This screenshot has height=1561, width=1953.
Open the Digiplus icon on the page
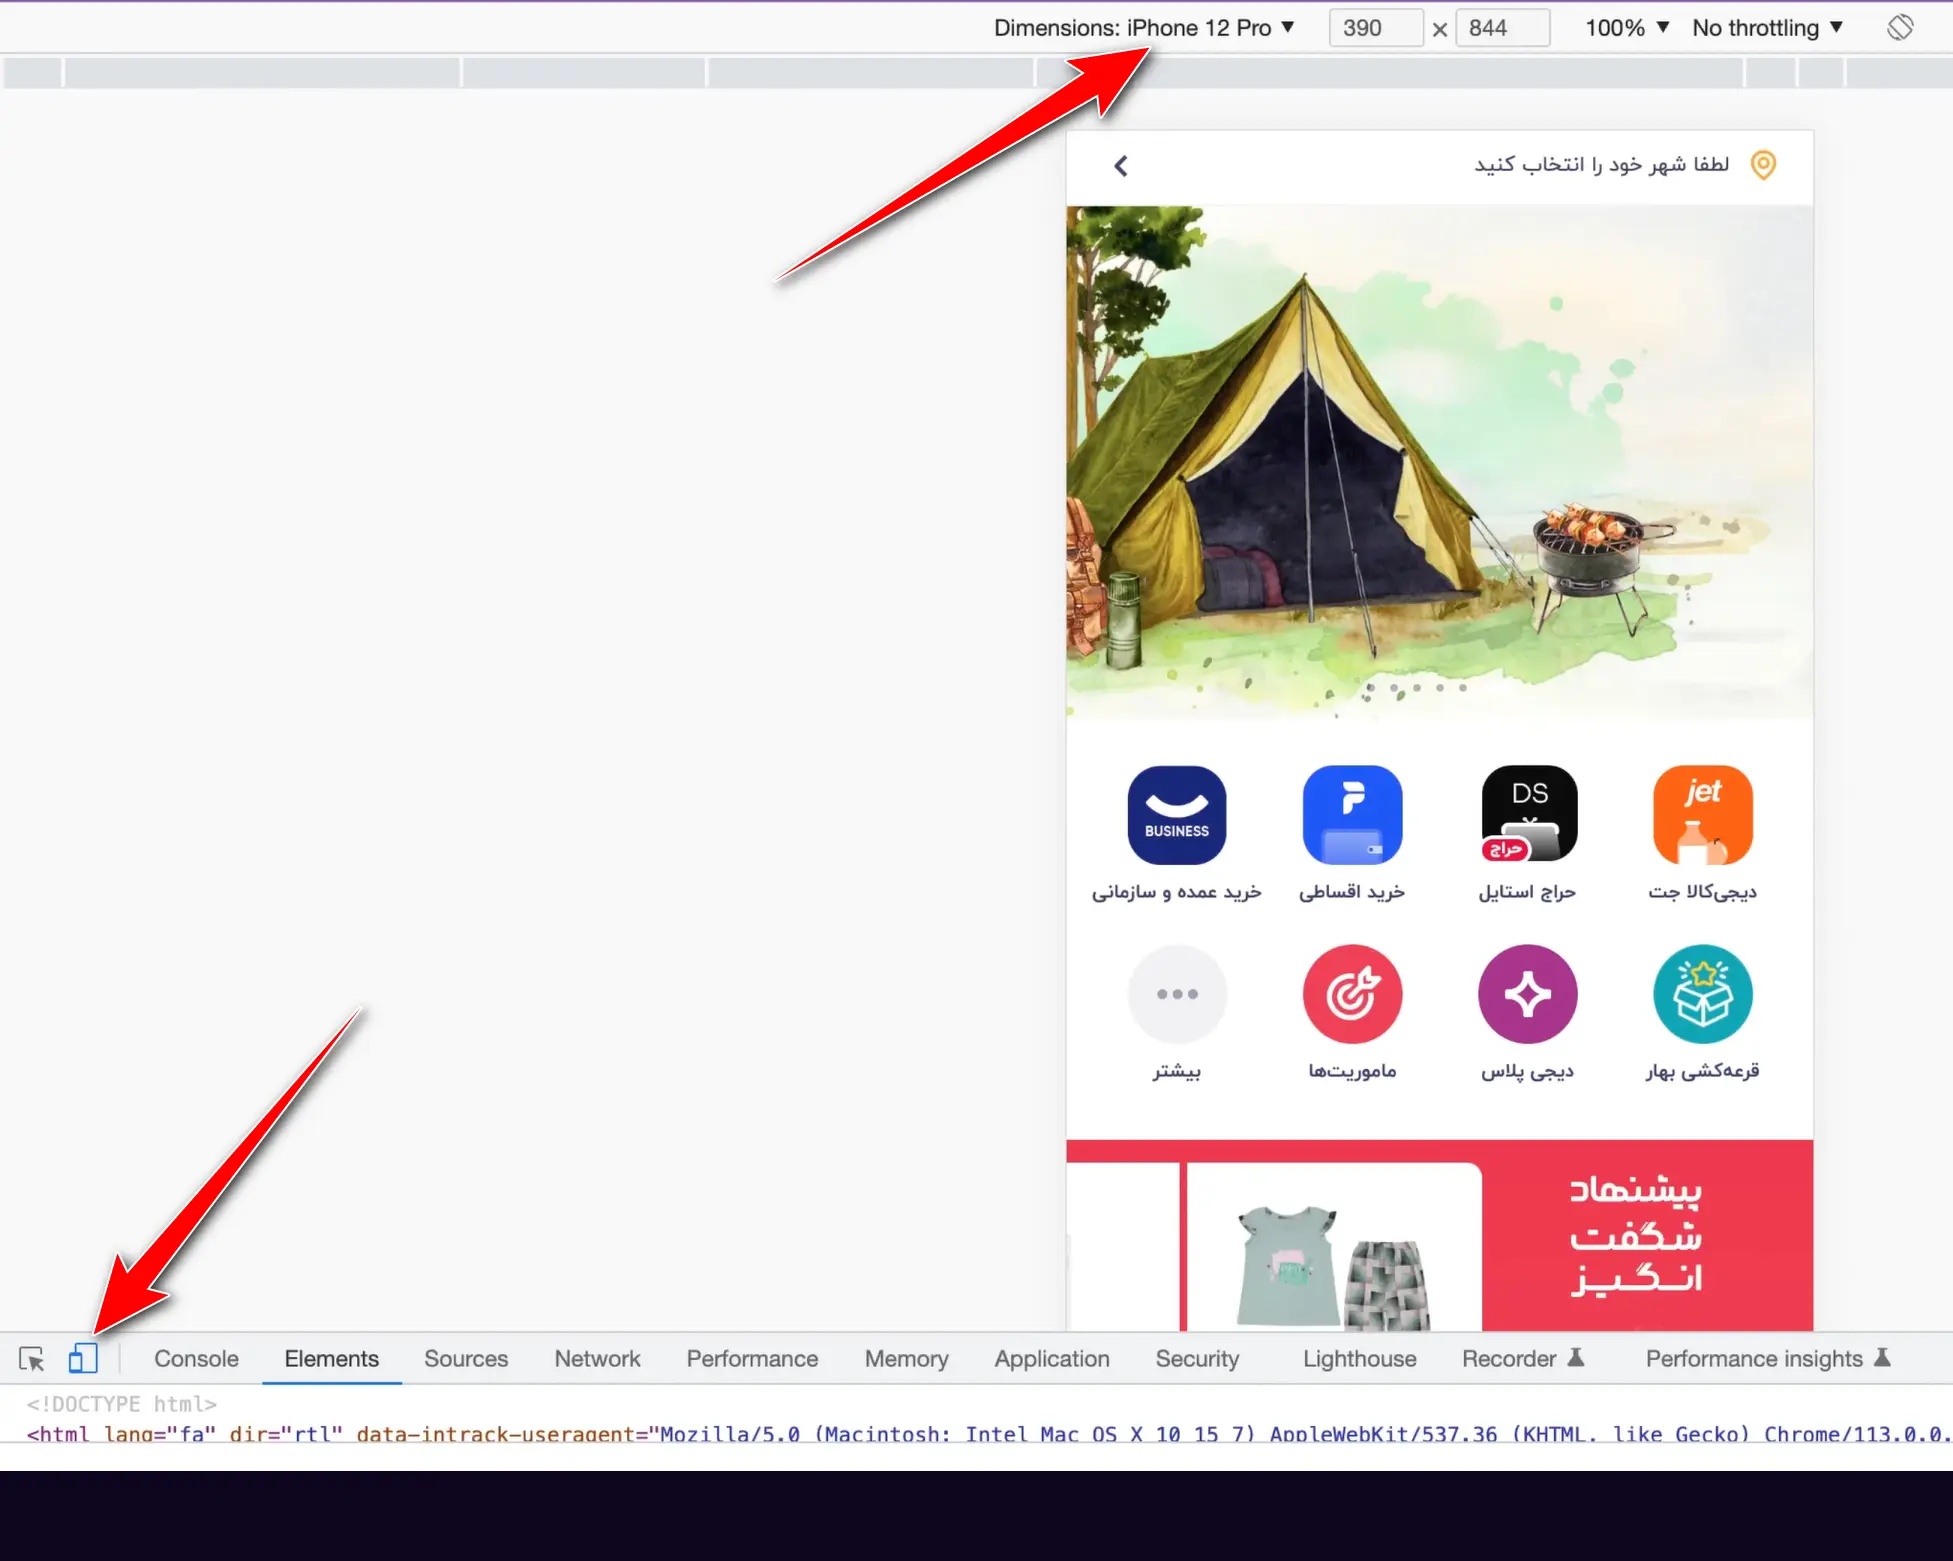point(1527,993)
